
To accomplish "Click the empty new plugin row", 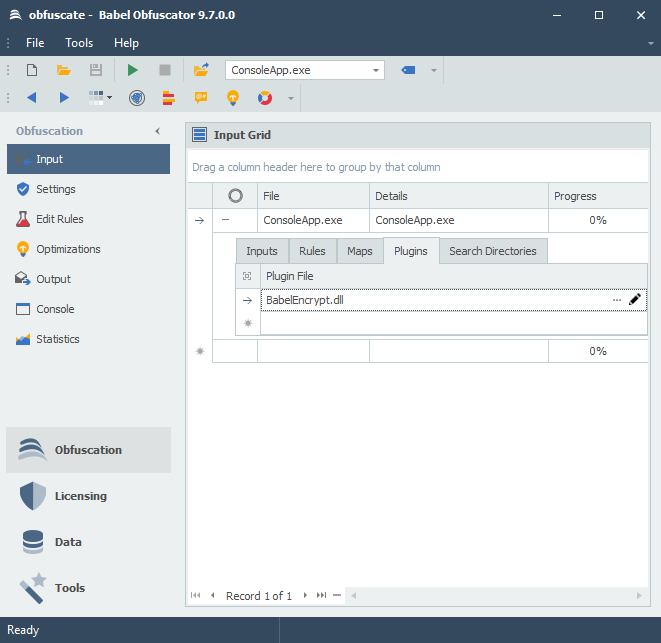I will [454, 323].
